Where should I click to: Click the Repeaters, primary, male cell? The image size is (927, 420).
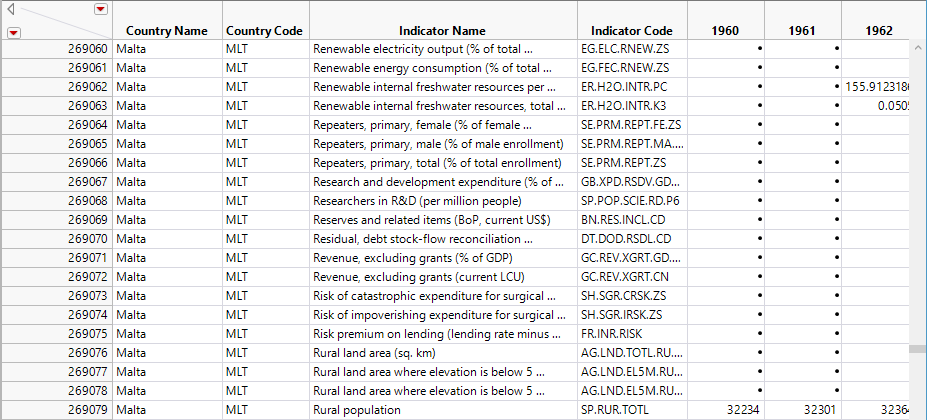point(443,144)
